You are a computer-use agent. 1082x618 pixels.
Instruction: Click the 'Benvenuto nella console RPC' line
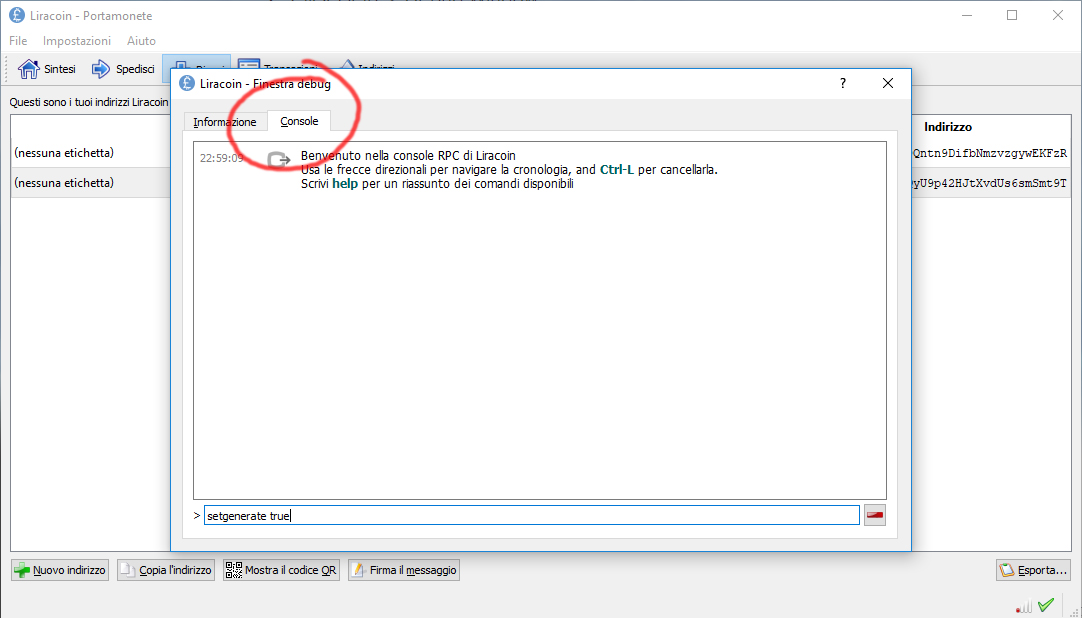[x=409, y=156]
